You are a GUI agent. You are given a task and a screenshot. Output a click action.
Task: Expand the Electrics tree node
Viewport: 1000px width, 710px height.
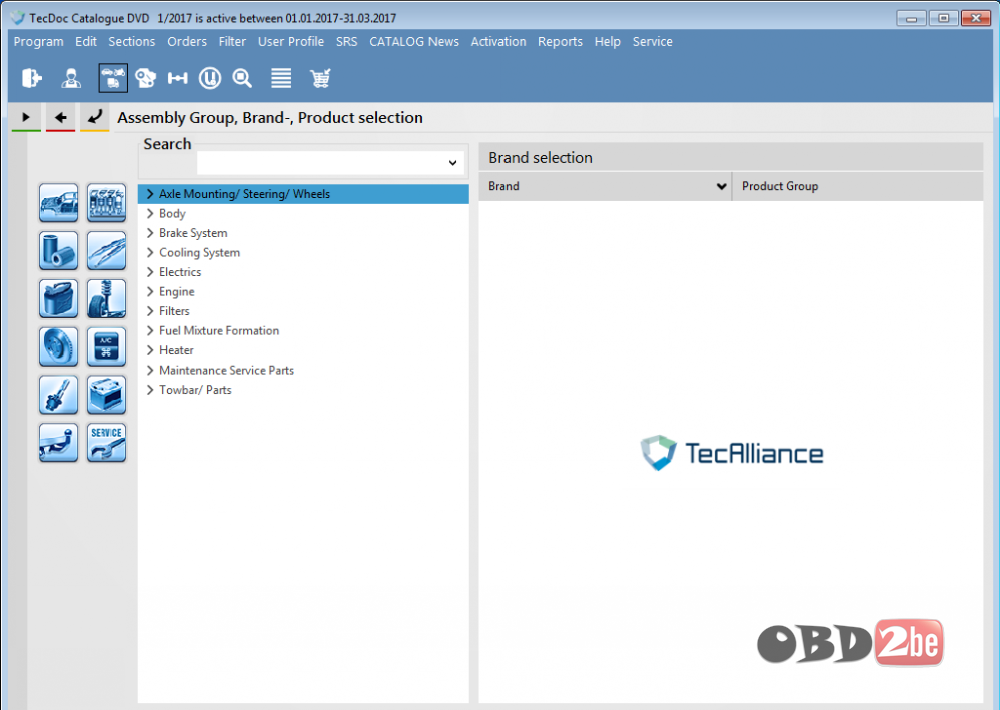point(150,272)
